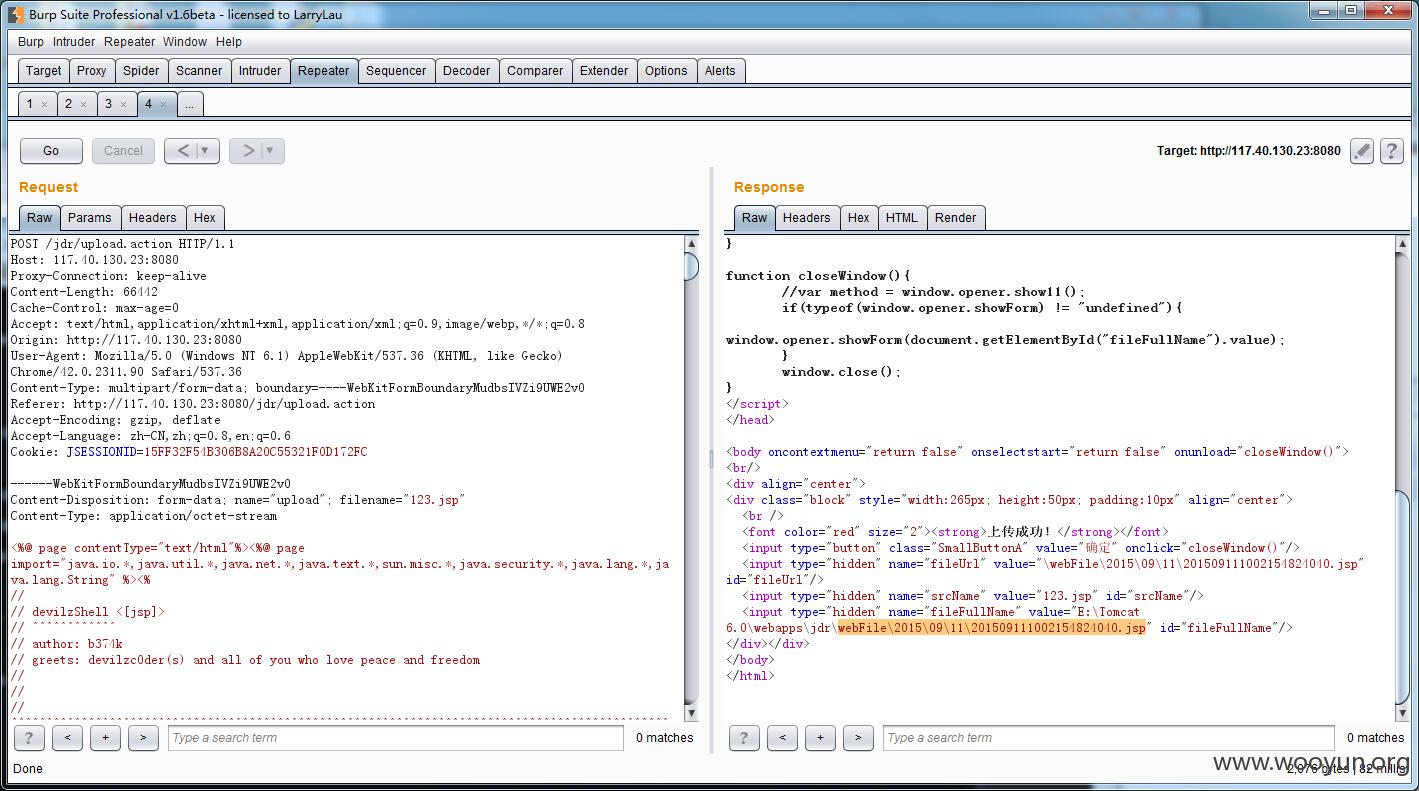The image size is (1419, 791).
Task: Close Repeater tab 3 with its x
Action: tap(123, 104)
